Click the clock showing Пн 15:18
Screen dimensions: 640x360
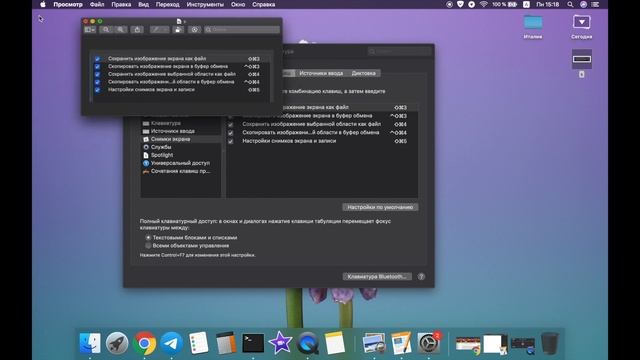[x=547, y=4]
